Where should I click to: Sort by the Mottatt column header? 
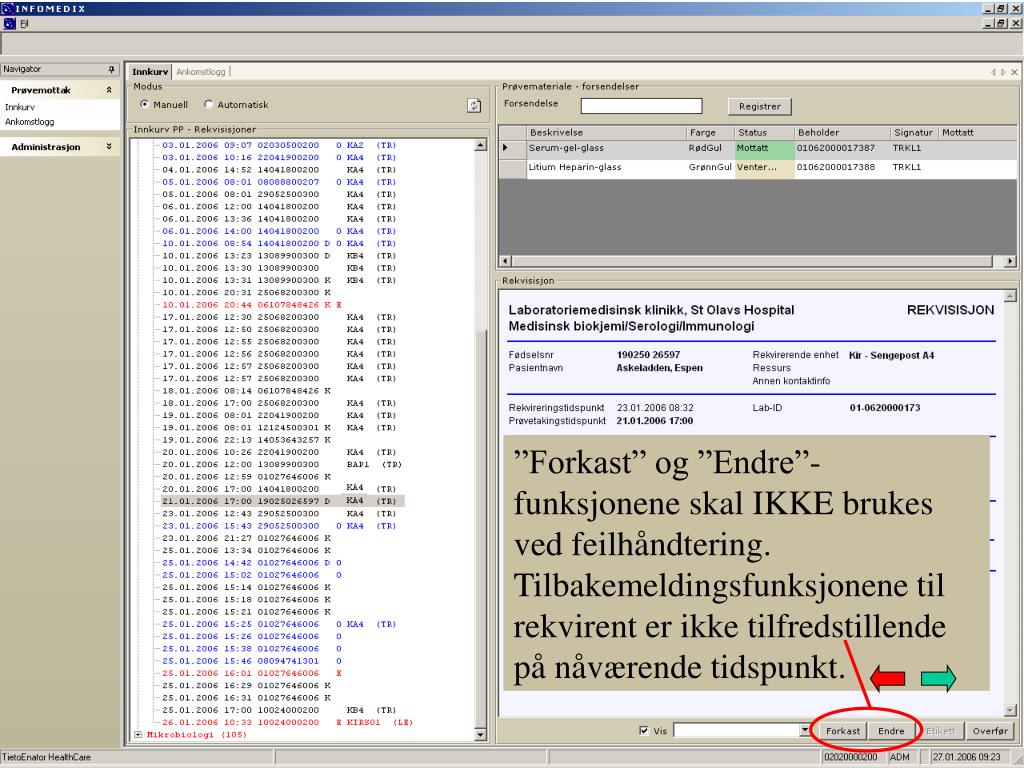click(x=978, y=133)
